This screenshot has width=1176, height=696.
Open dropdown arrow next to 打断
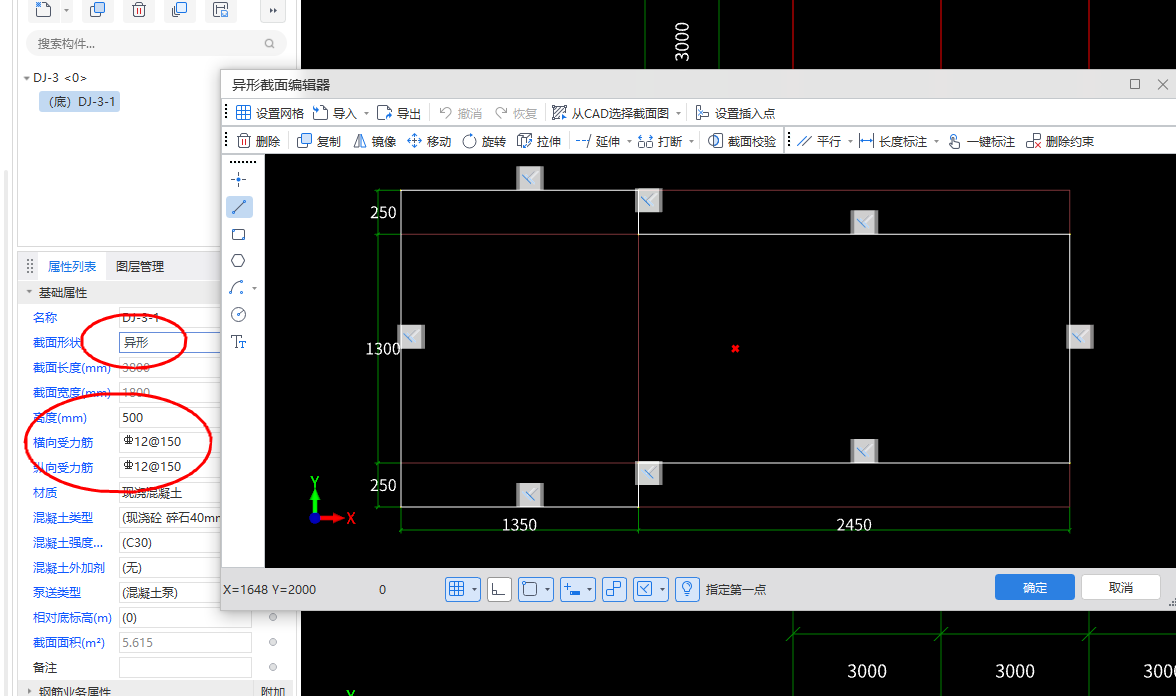tap(692, 141)
